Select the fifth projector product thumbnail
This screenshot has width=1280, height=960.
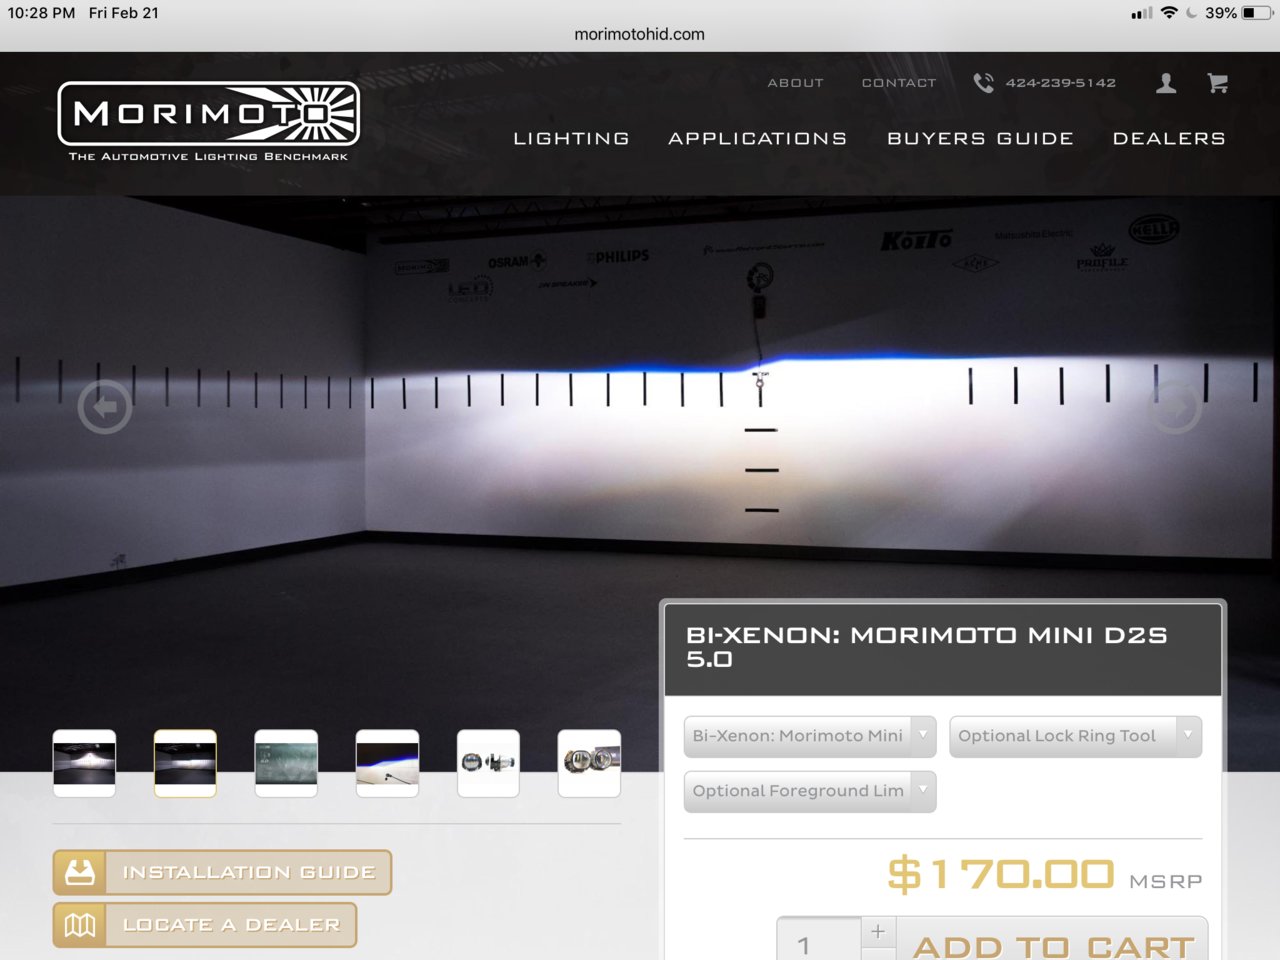tap(488, 763)
